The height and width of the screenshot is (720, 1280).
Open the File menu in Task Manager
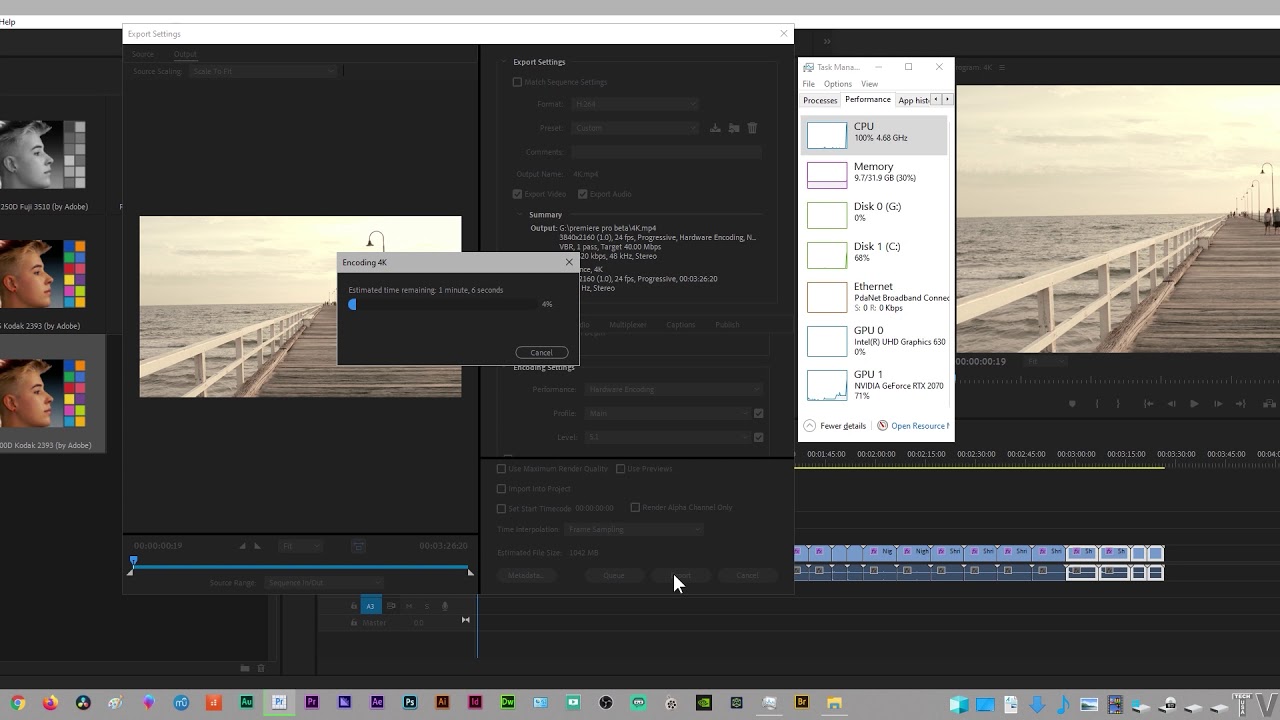tap(808, 84)
